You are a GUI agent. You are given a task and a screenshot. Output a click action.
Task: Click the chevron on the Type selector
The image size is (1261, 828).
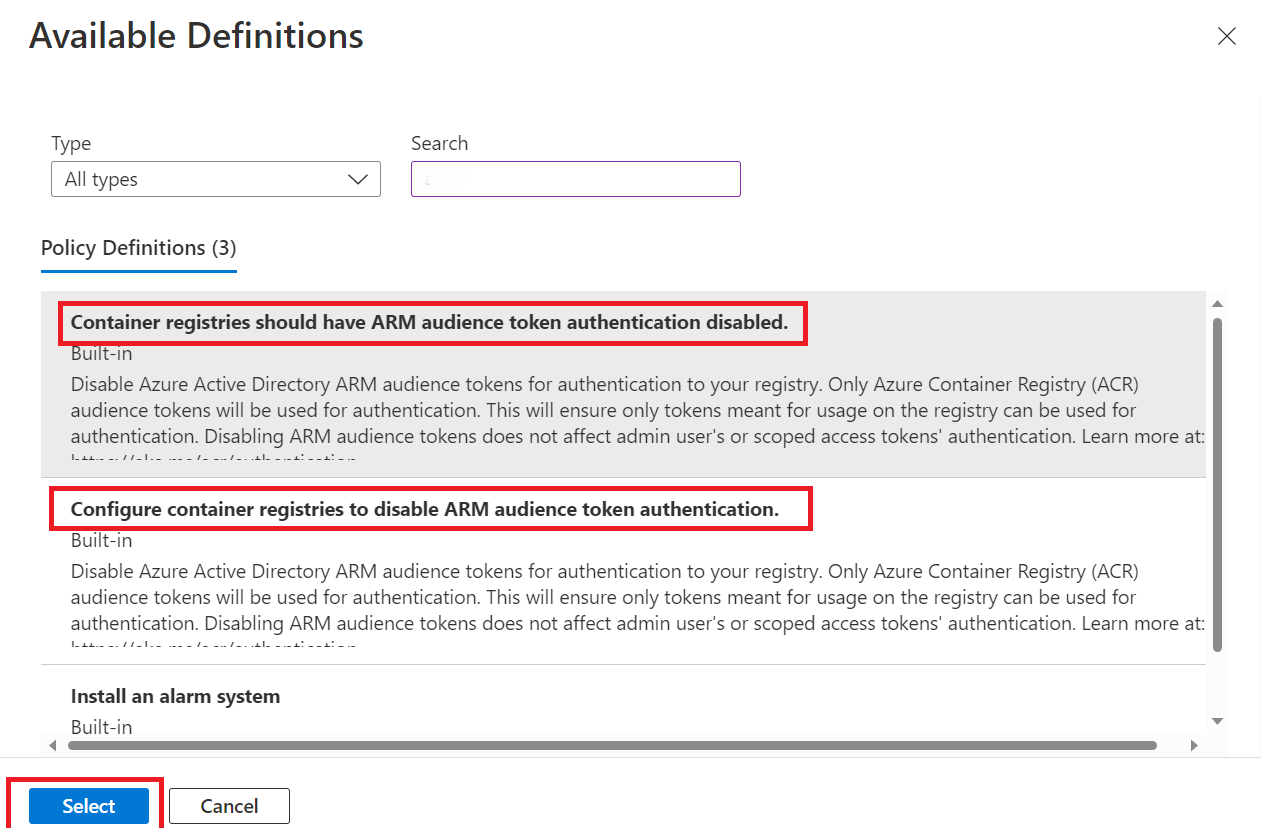point(358,179)
